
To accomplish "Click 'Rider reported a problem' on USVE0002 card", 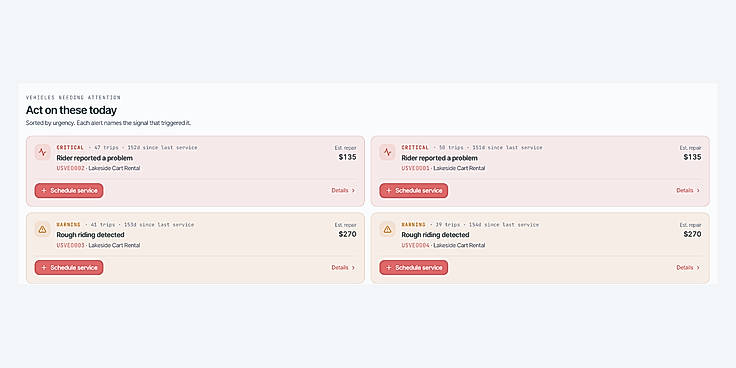I will point(94,158).
